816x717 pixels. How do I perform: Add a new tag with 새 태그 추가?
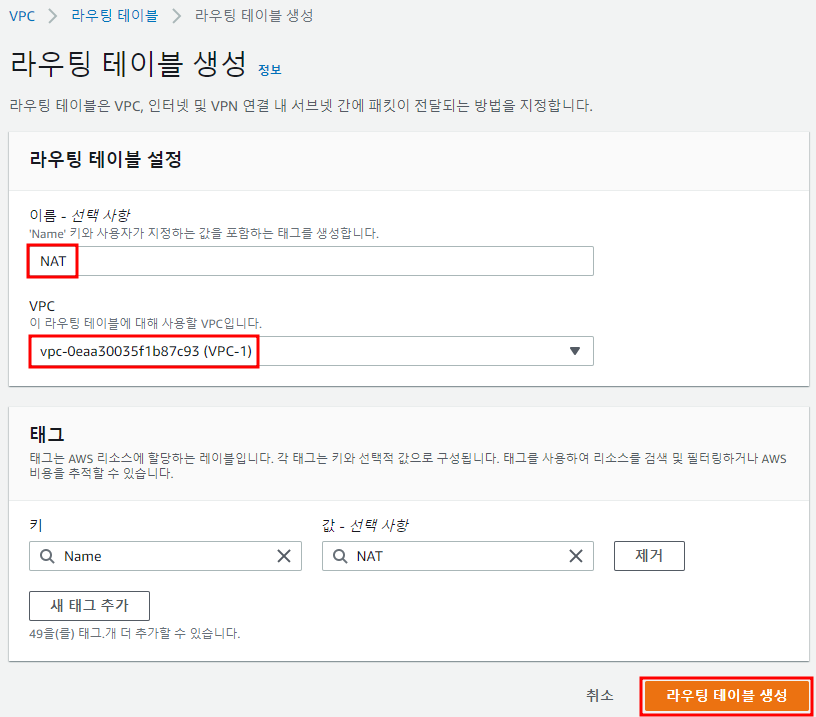90,606
